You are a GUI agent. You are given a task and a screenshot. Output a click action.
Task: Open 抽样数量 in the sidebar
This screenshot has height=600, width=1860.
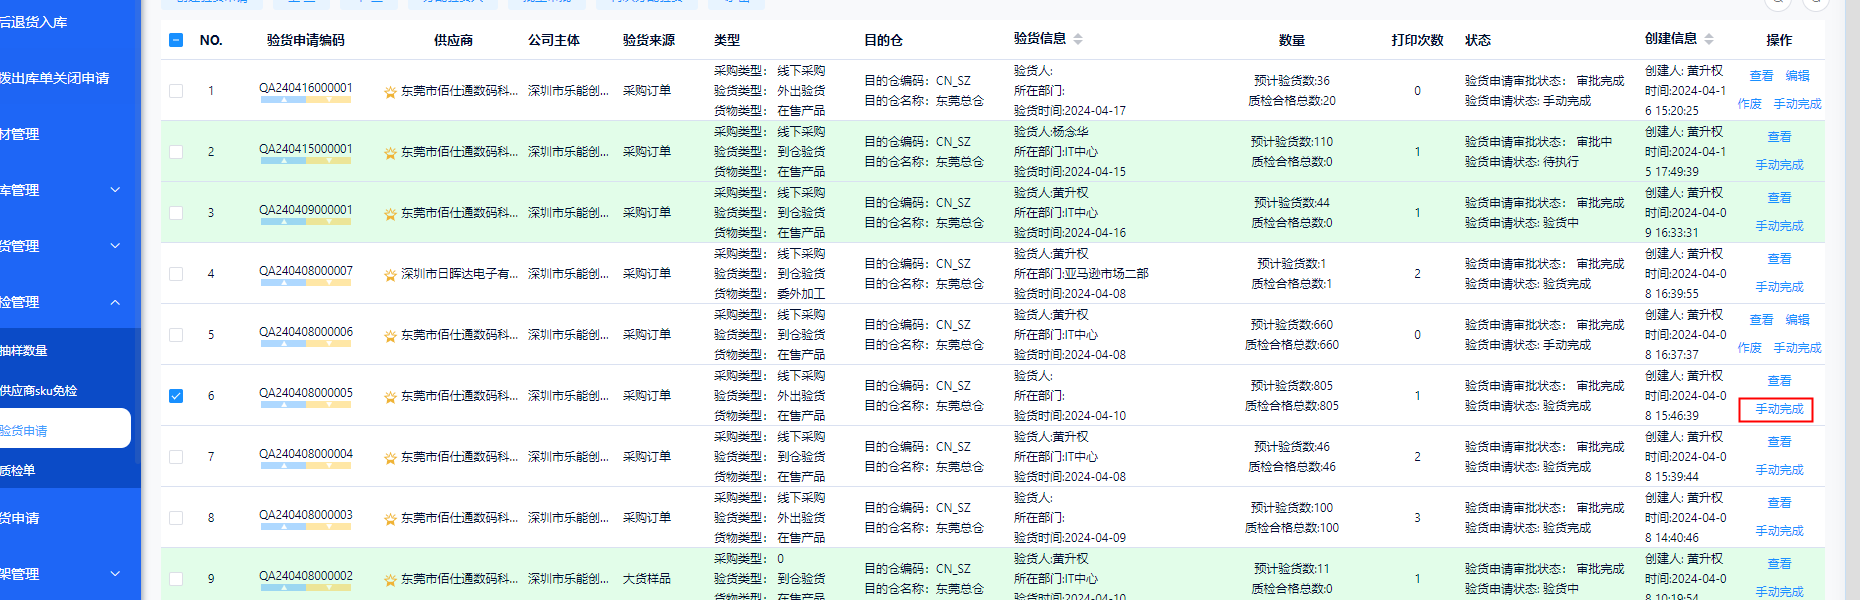pyautogui.click(x=24, y=351)
